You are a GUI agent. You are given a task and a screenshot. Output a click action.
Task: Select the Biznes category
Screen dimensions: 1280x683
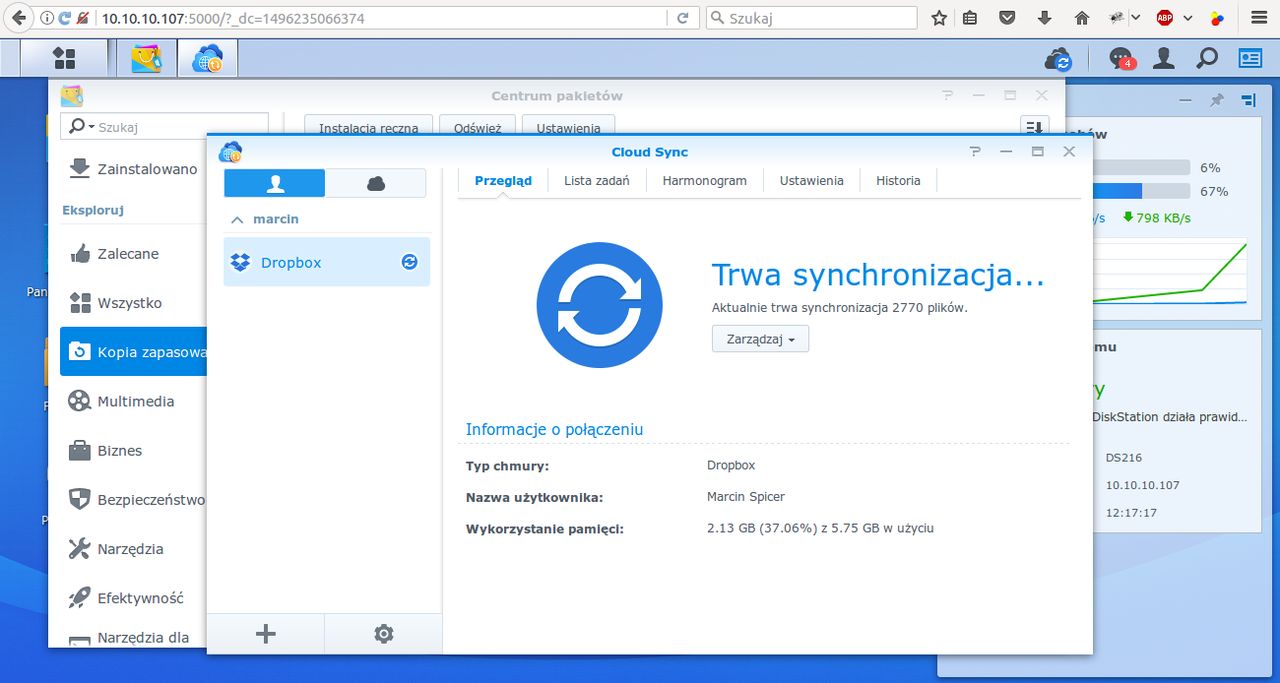pyautogui.click(x=133, y=450)
